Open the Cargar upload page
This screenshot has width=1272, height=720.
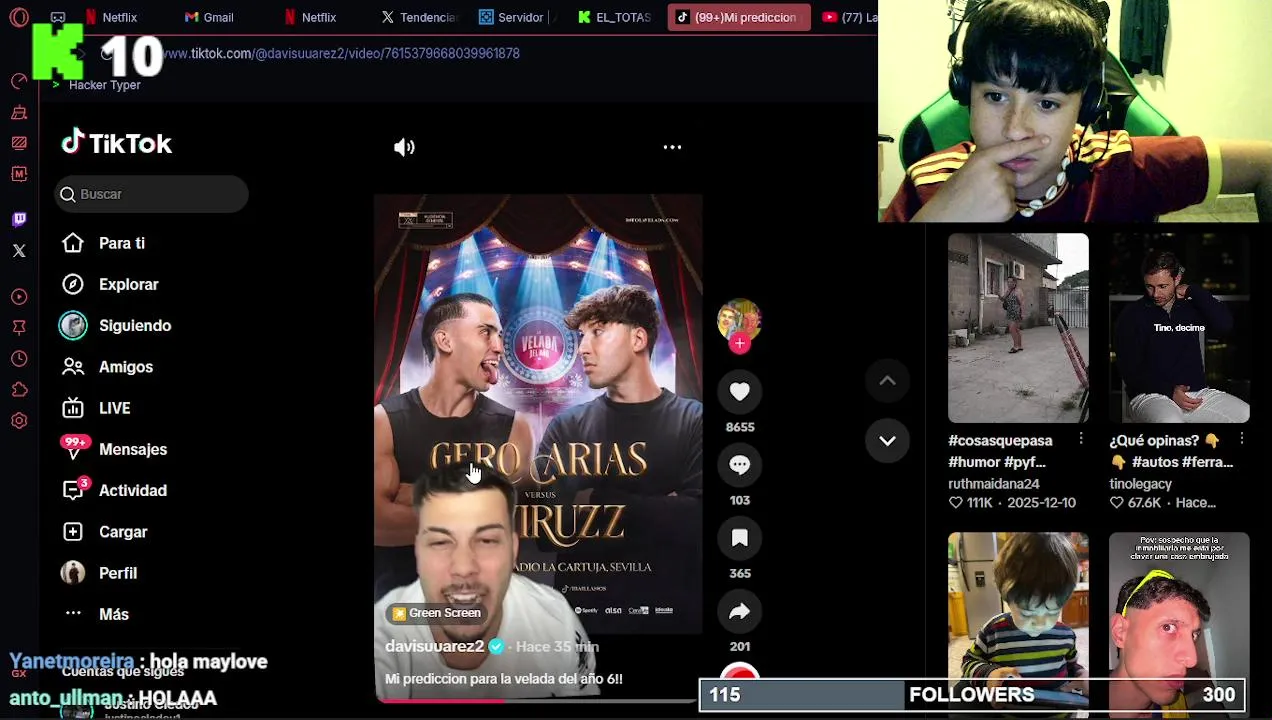point(123,532)
